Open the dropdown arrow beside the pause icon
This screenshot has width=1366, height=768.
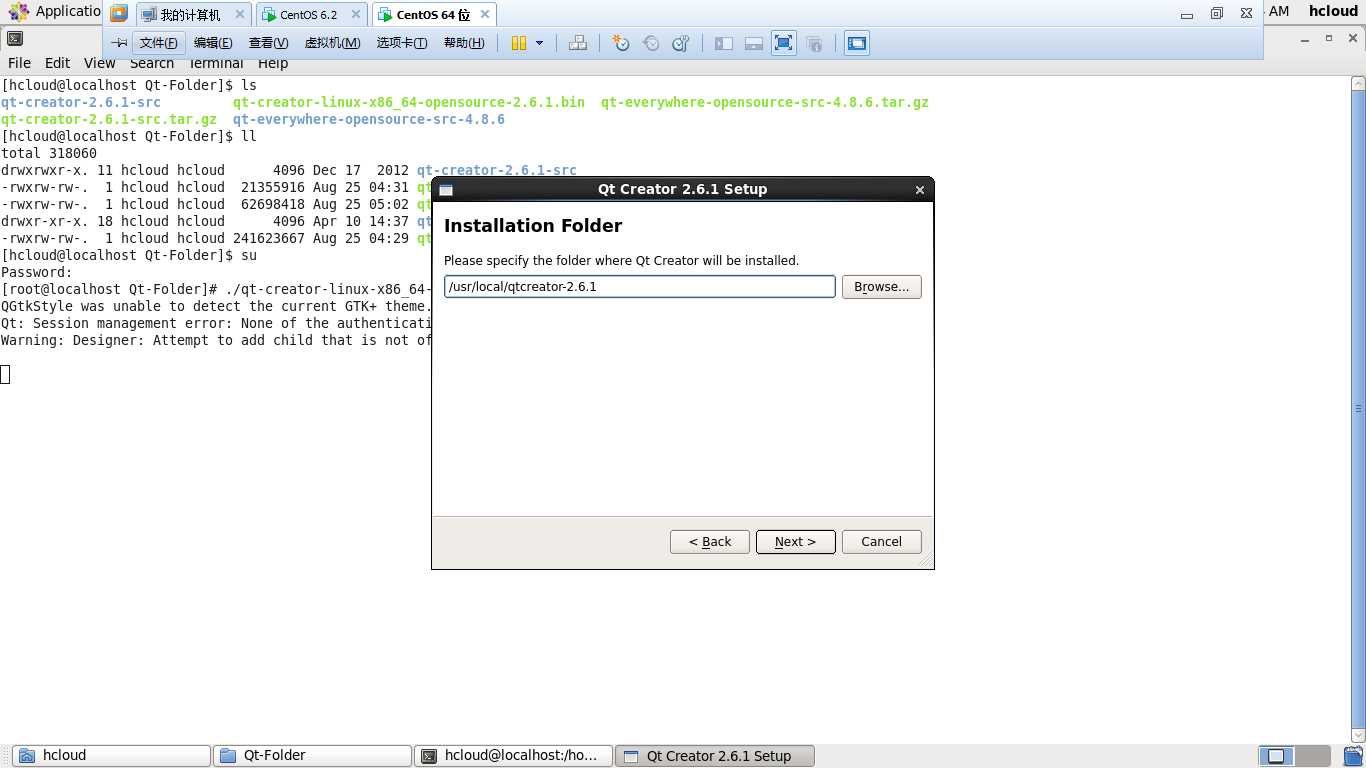point(540,43)
